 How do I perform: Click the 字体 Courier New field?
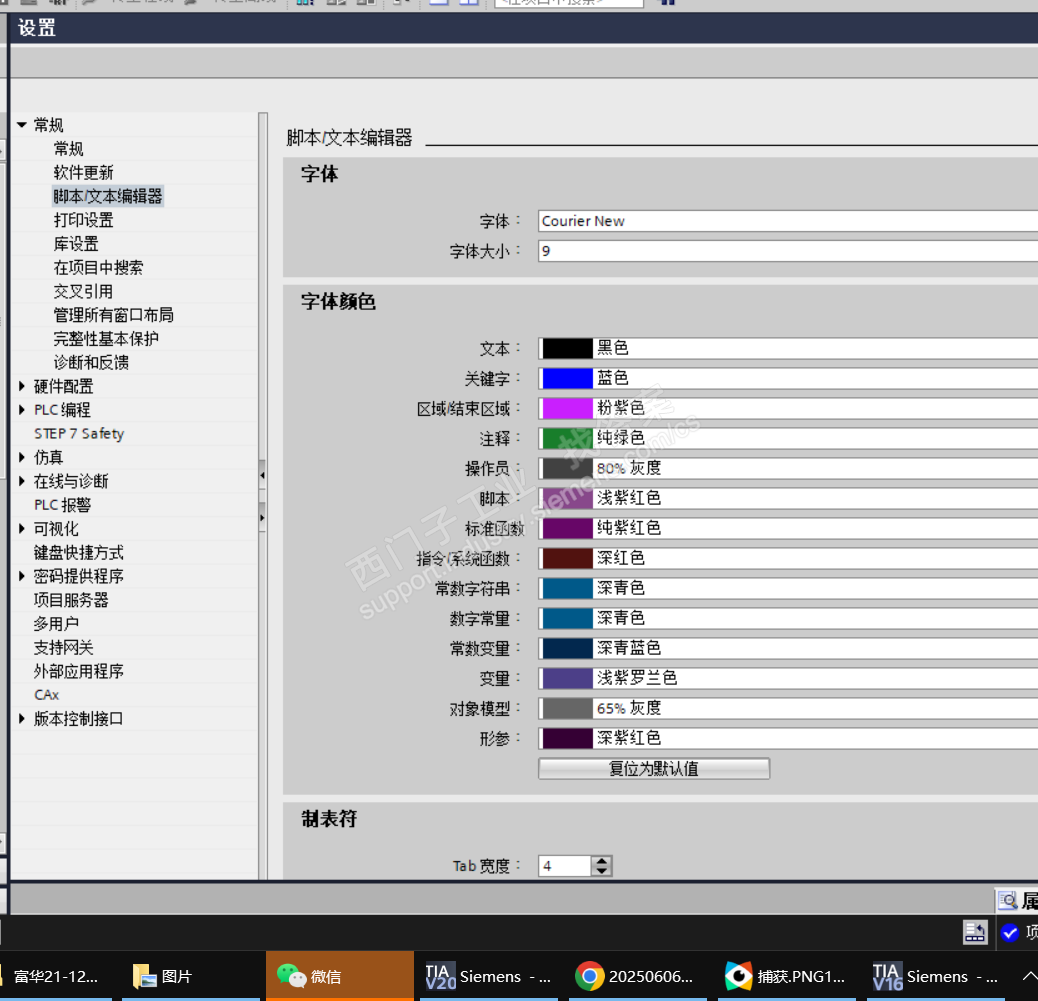(x=788, y=221)
